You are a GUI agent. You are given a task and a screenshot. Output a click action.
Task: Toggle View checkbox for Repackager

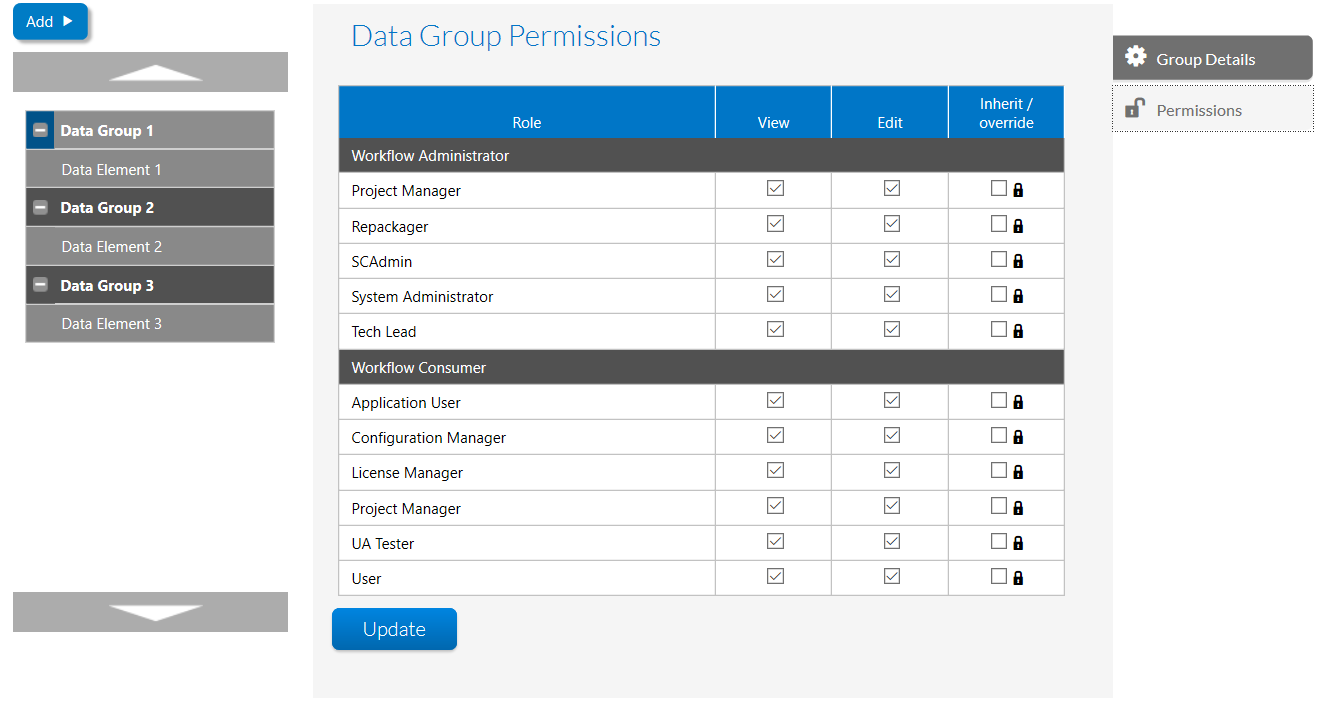click(775, 224)
